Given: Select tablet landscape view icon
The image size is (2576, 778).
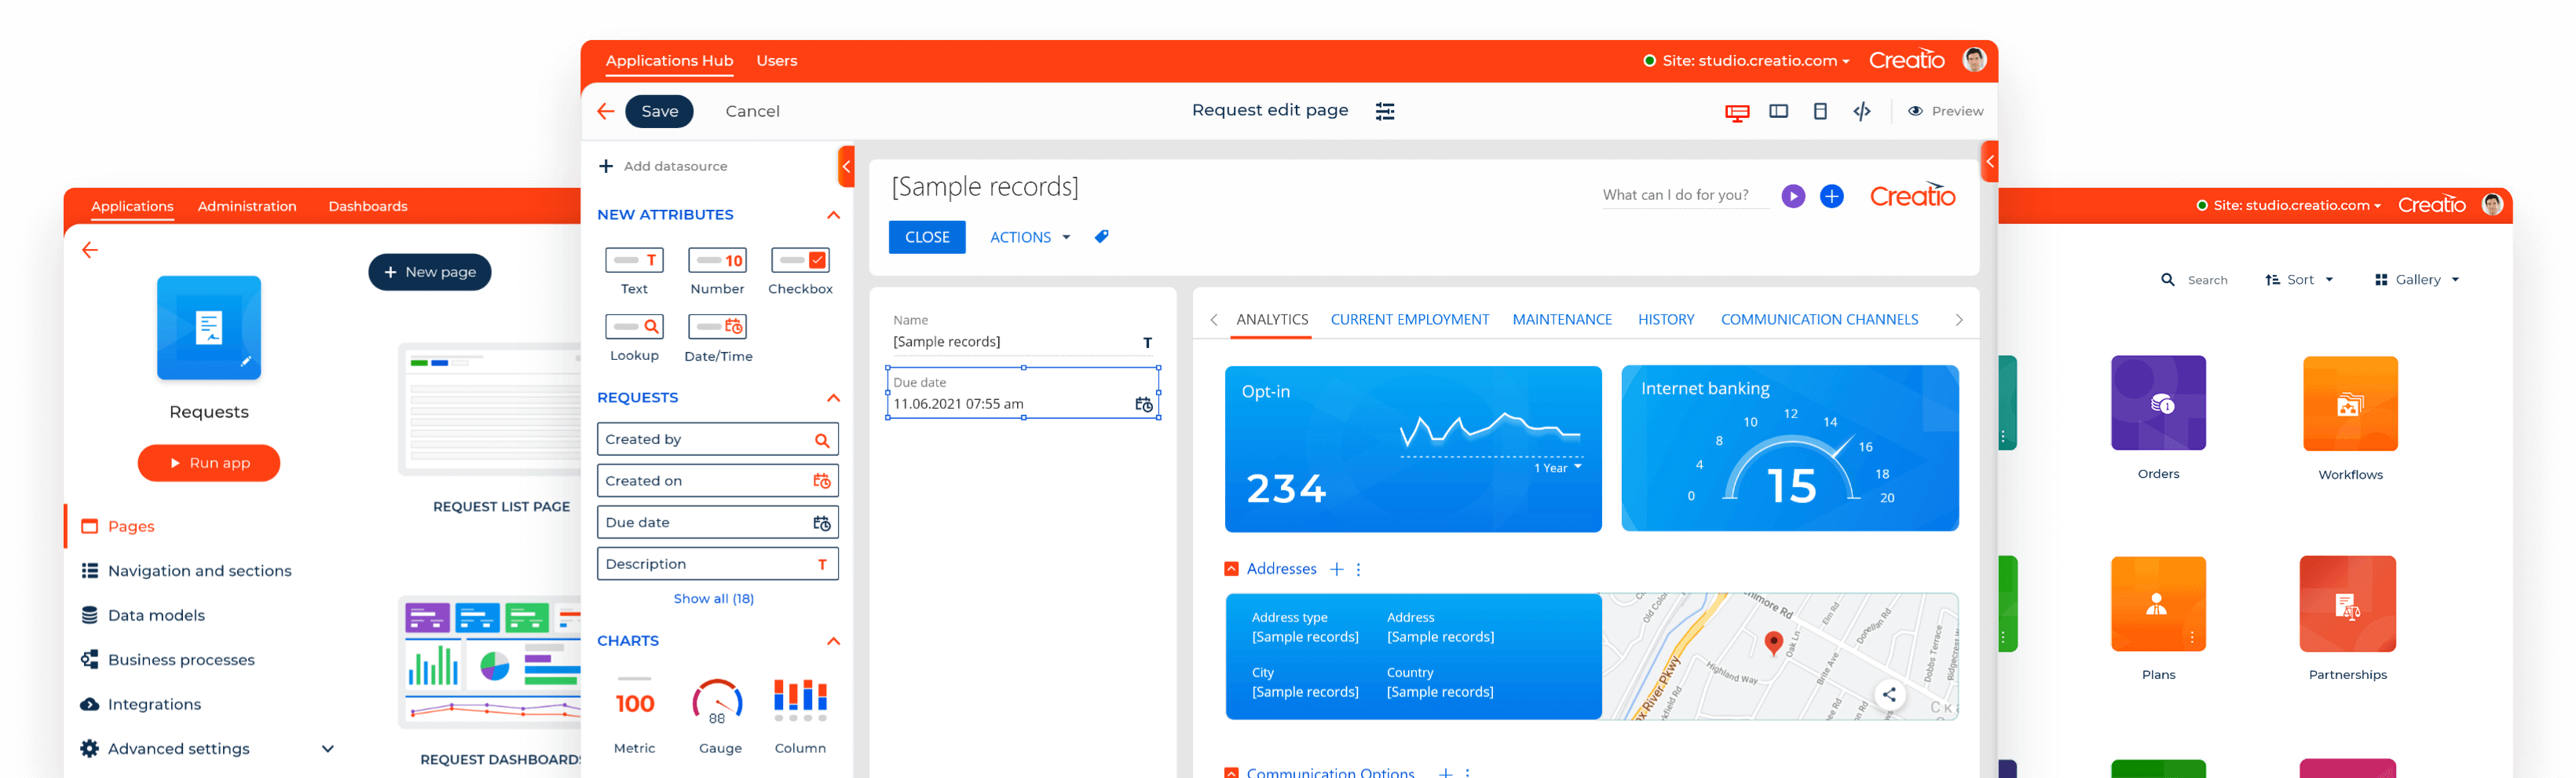Looking at the screenshot, I should point(1778,111).
